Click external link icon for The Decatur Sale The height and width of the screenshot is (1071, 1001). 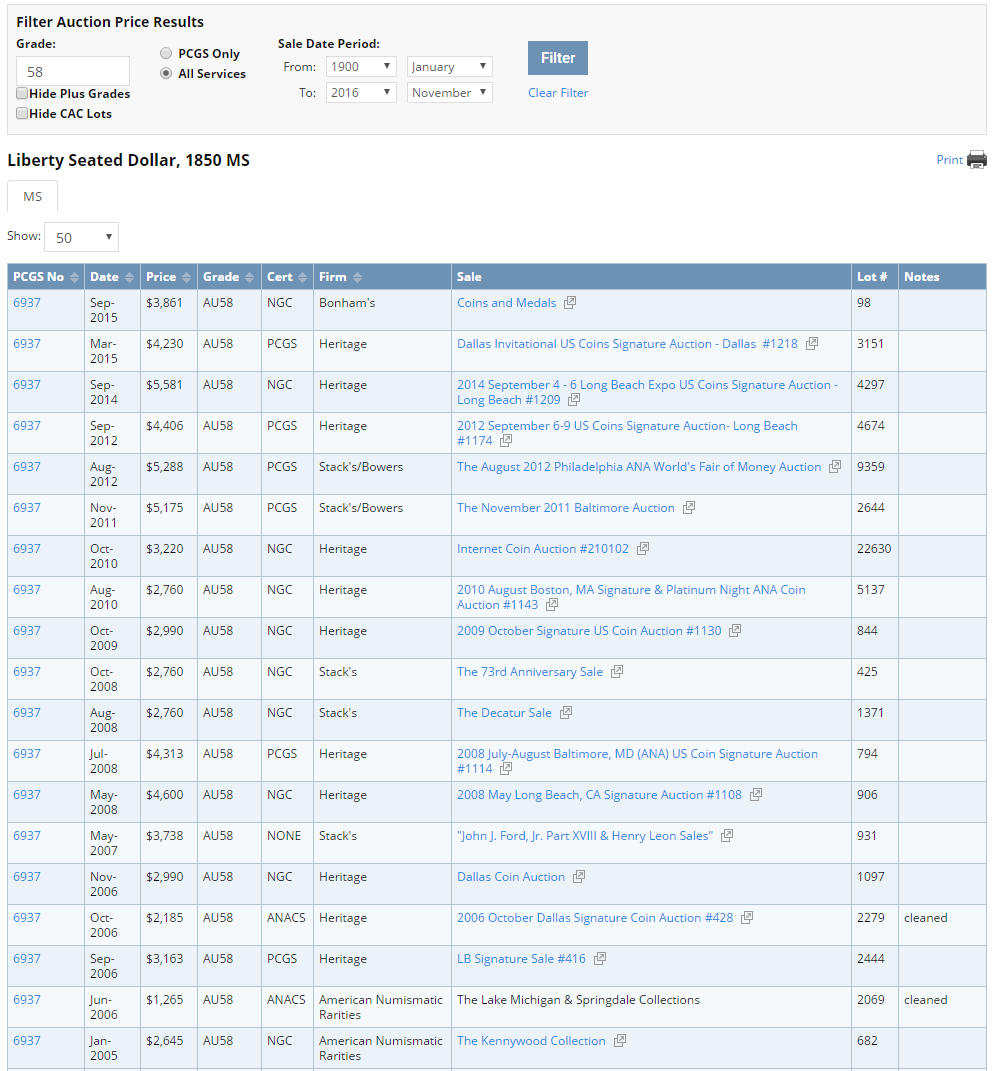565,712
